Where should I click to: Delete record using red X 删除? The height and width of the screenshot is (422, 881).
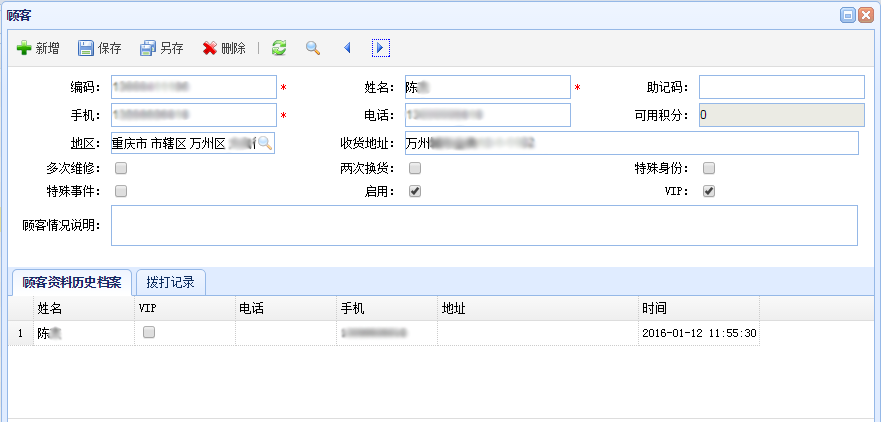click(x=210, y=48)
